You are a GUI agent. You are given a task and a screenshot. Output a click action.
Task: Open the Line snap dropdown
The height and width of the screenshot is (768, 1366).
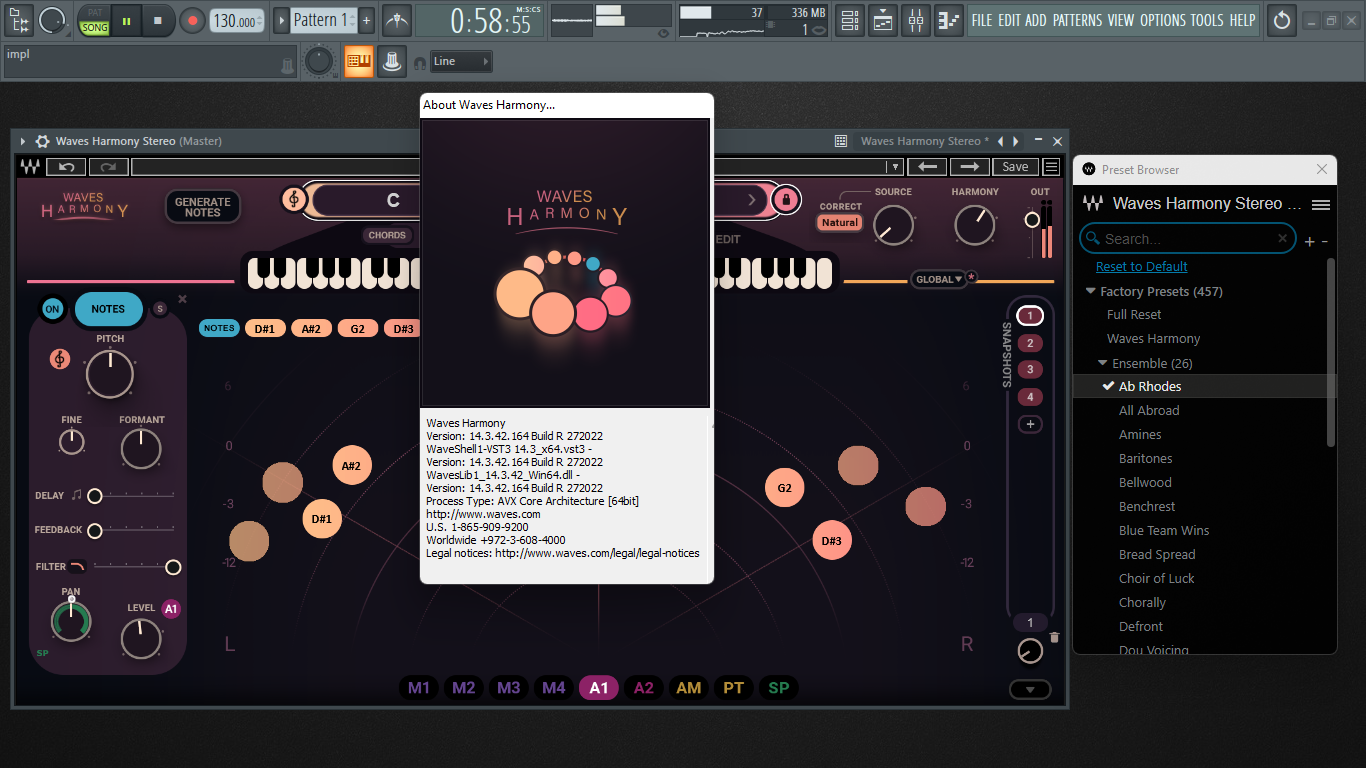click(461, 62)
